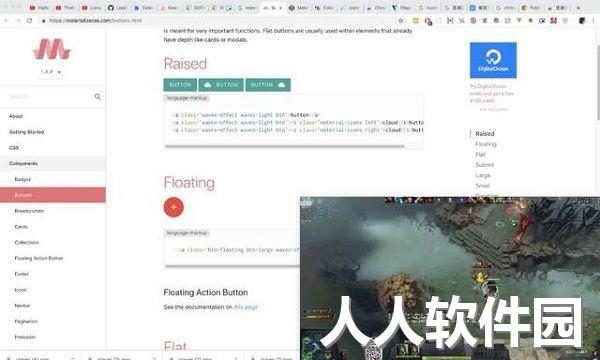The height and width of the screenshot is (360, 600).
Task: Click the game video overlay
Action: point(450,278)
